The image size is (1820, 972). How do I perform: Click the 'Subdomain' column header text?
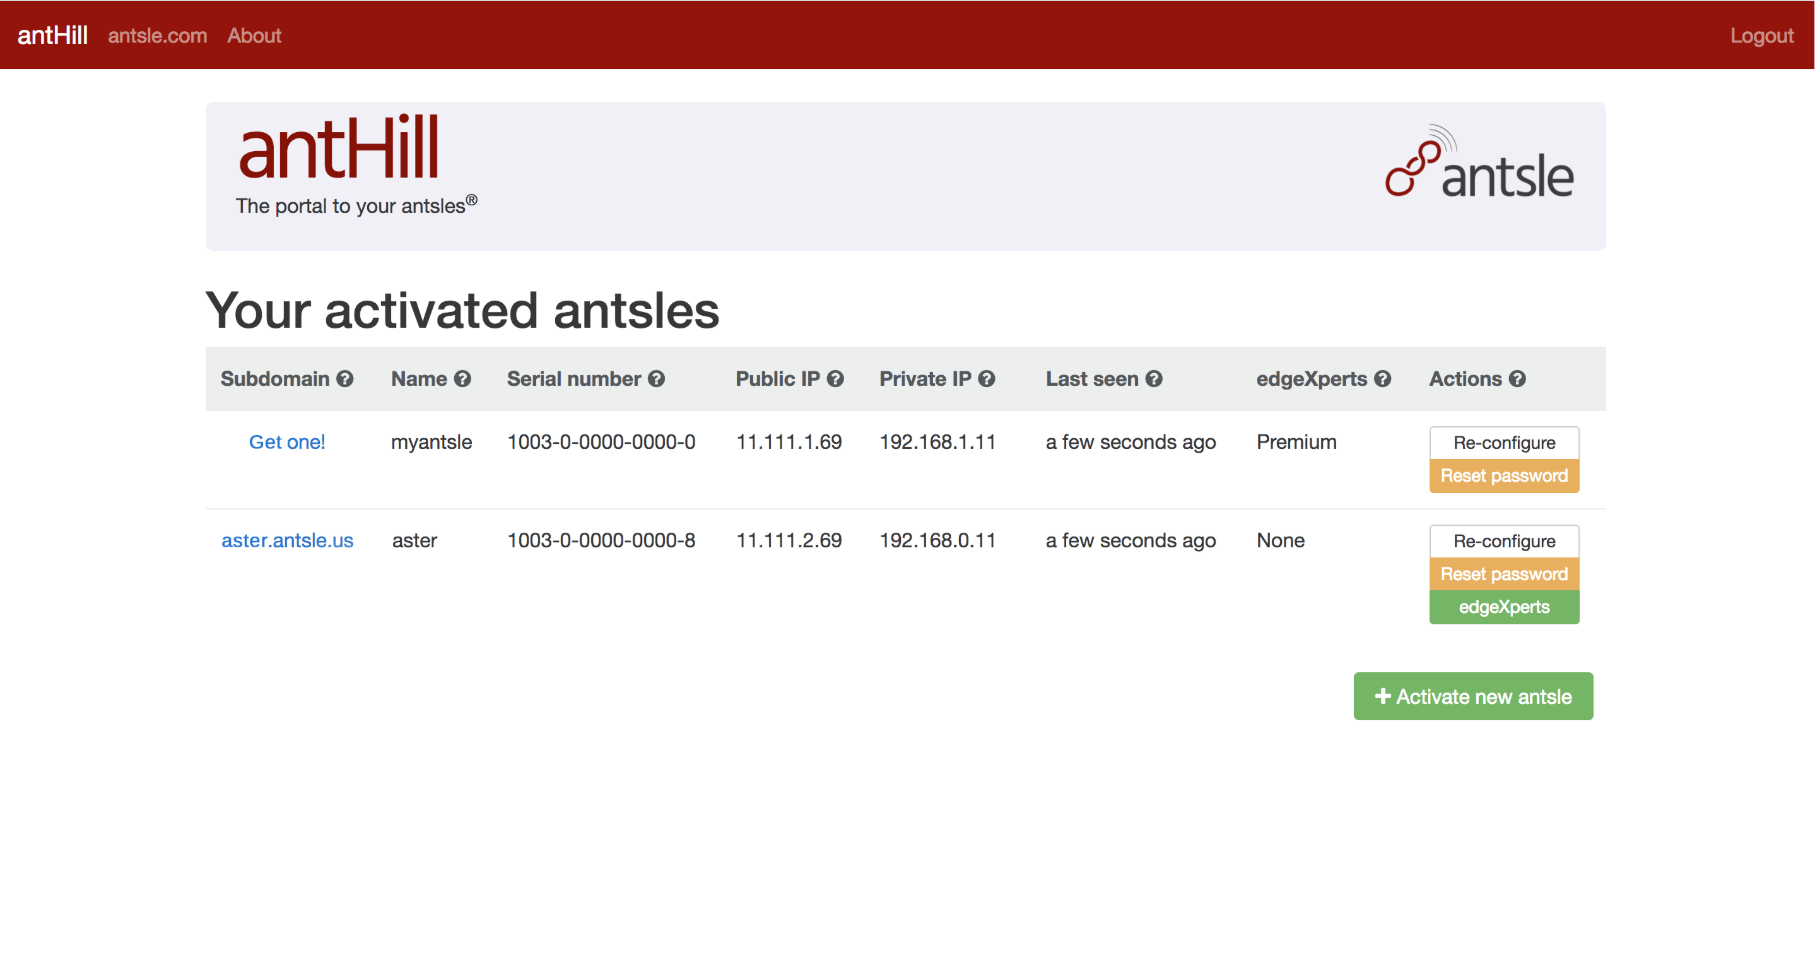coord(275,379)
